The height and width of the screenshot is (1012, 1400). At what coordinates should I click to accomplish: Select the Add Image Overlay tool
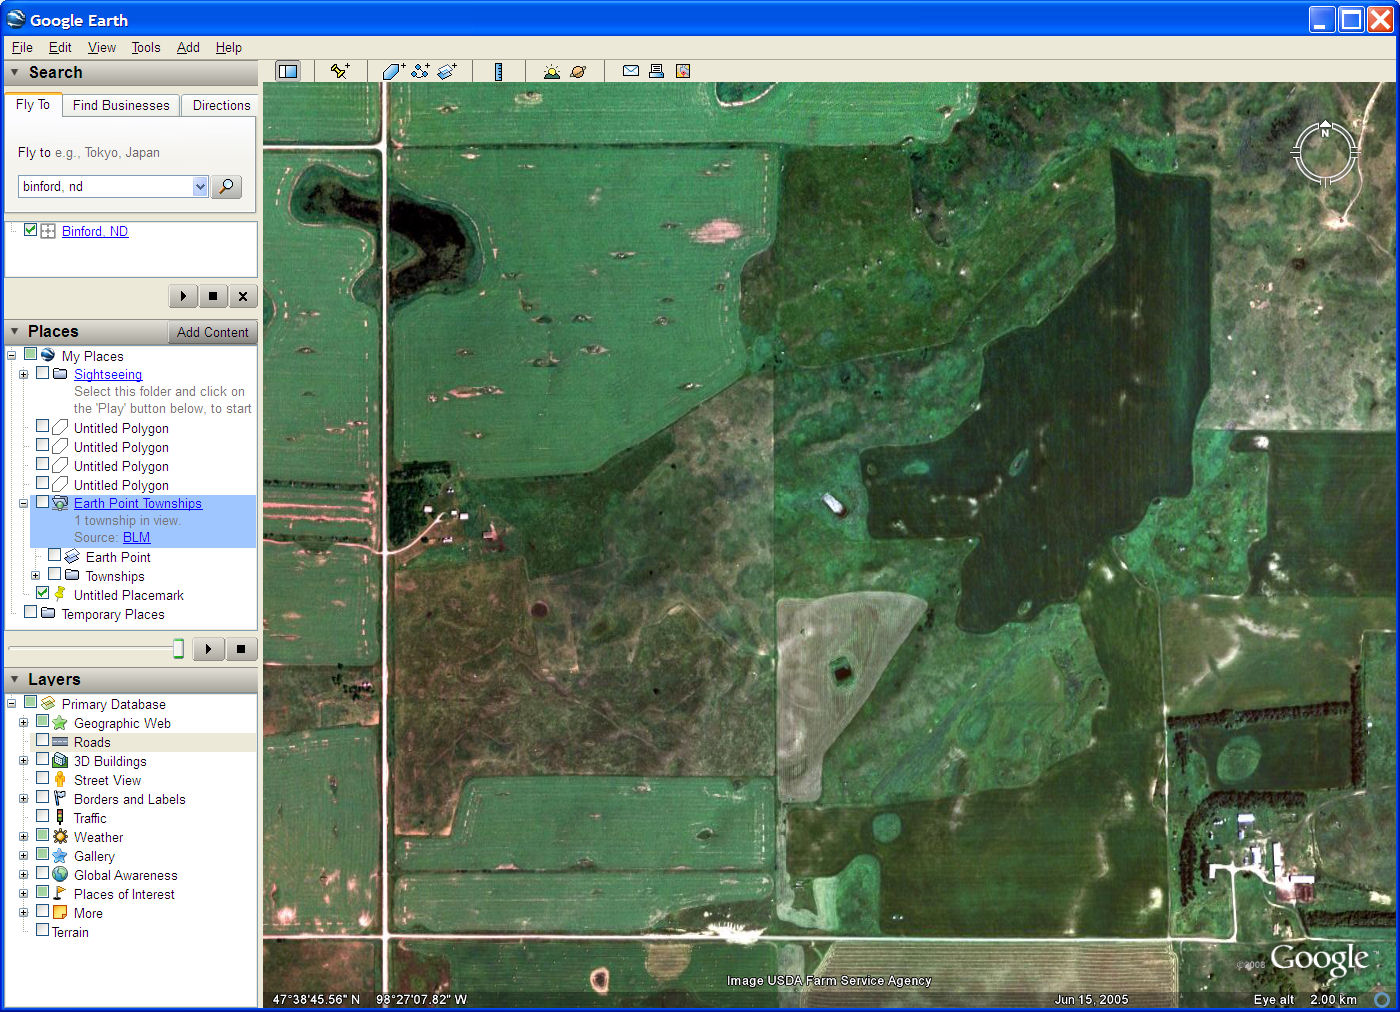tap(447, 71)
